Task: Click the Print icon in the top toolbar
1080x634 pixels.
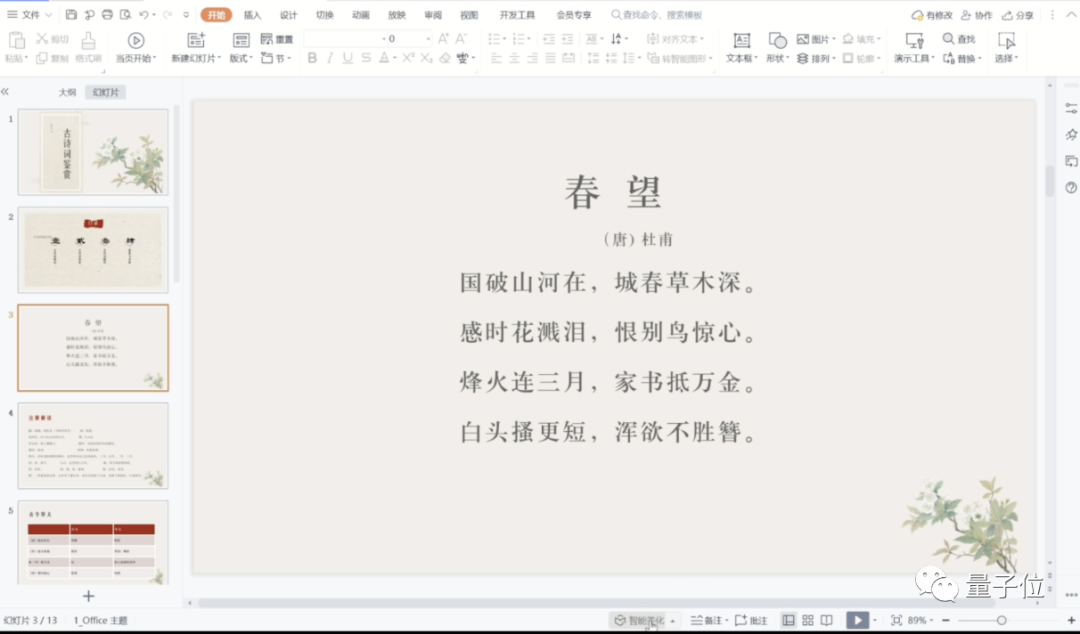Action: 107,15
